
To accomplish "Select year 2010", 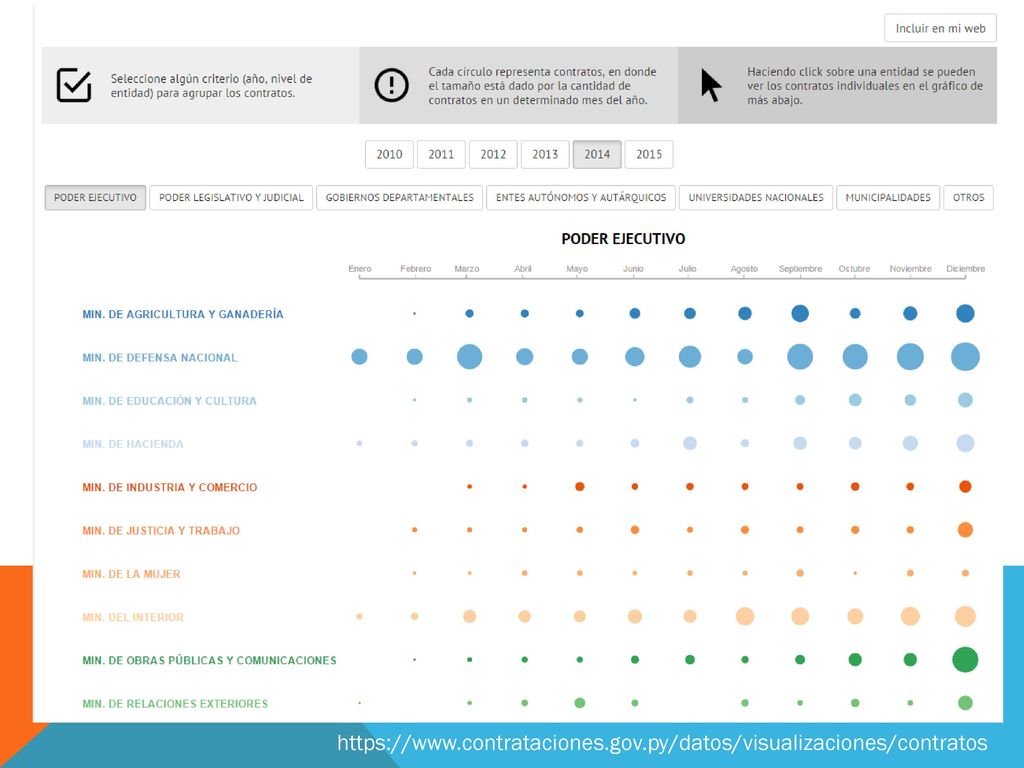I will (389, 154).
